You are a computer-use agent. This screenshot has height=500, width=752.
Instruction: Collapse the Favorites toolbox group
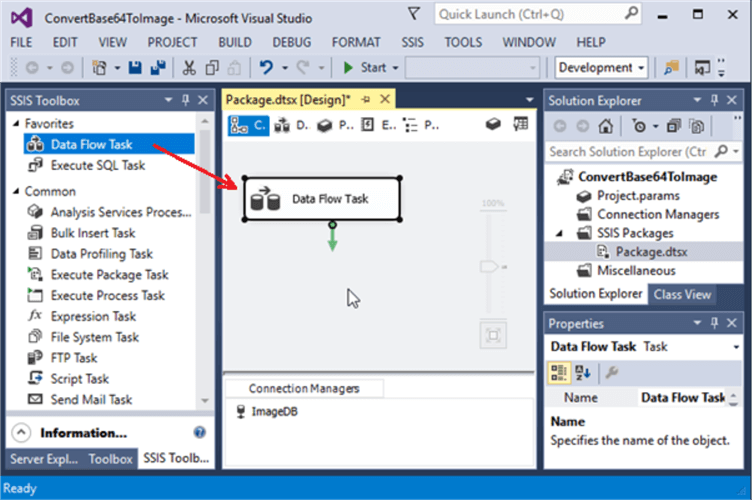16,124
